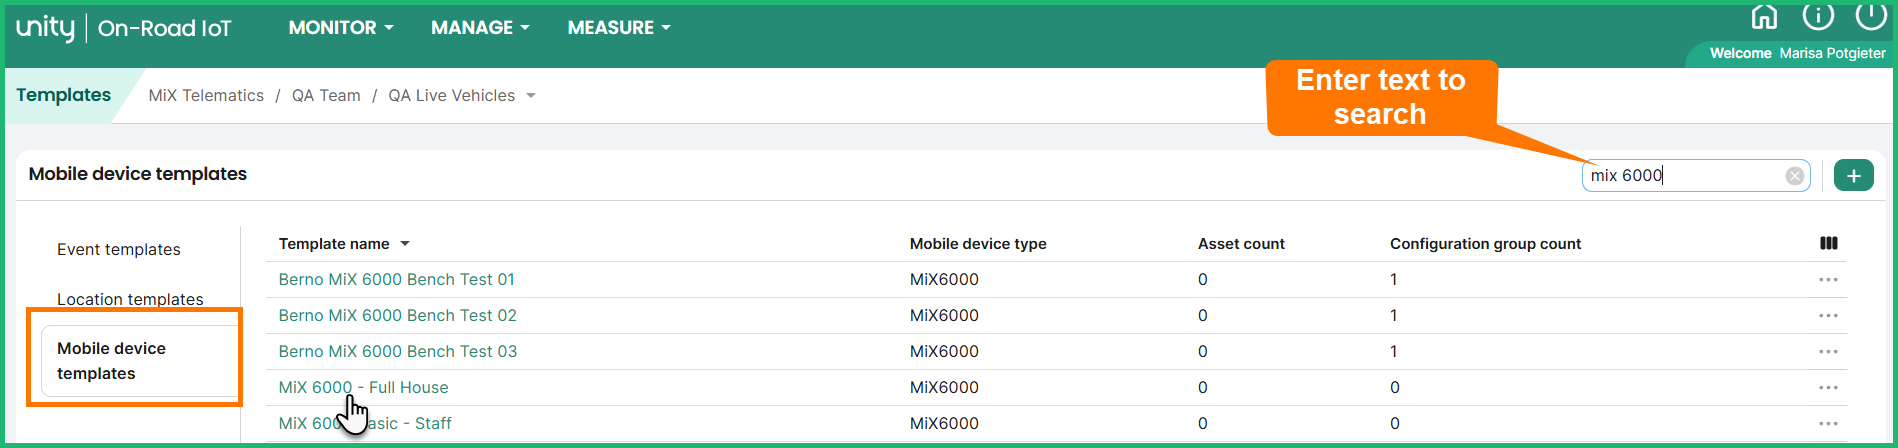Open actions menu for MiX 6000 Full House
This screenshot has width=1898, height=448.
point(1829,388)
